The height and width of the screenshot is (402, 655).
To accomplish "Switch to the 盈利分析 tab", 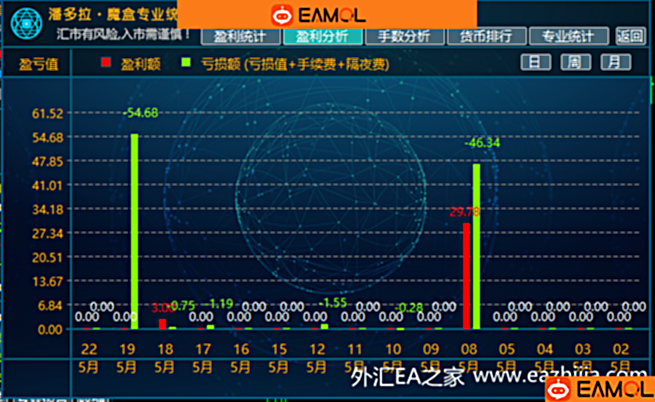I will [316, 36].
